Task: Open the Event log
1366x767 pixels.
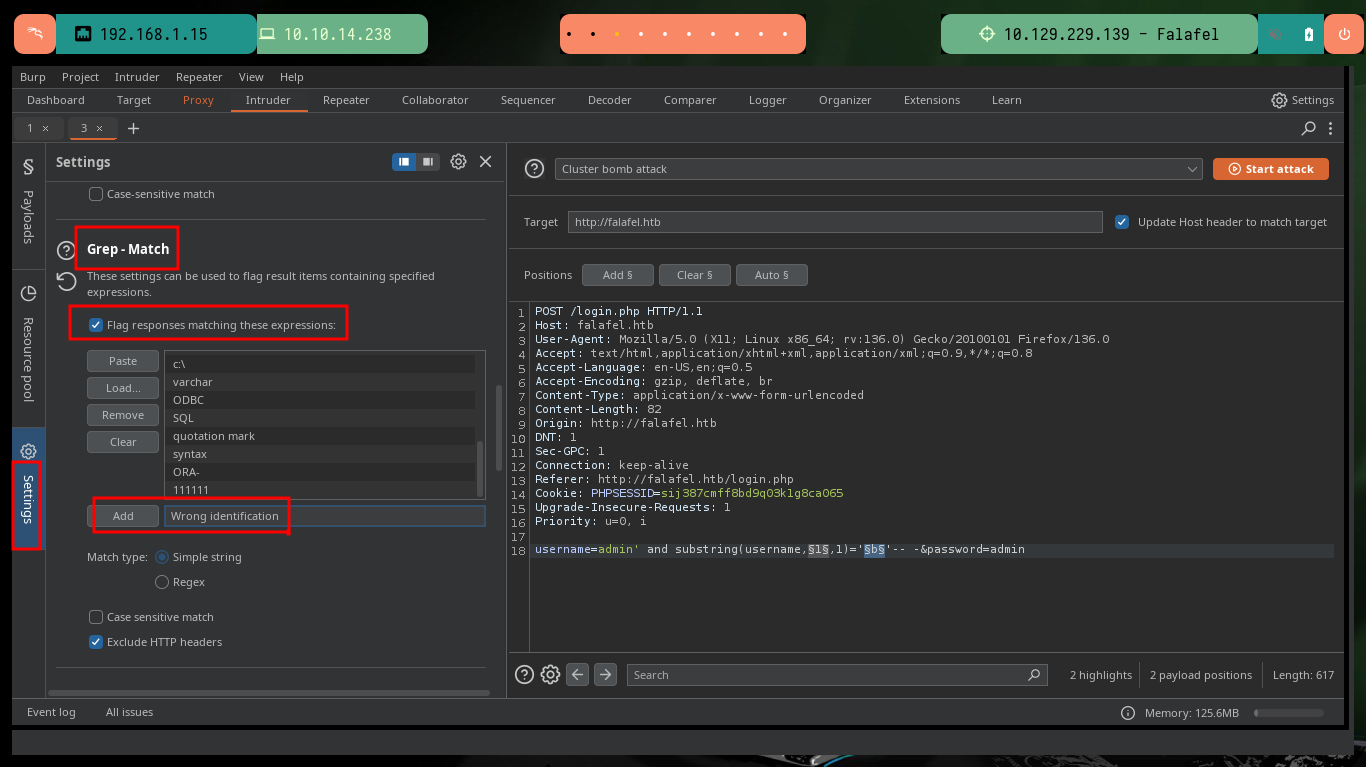Action: point(51,712)
